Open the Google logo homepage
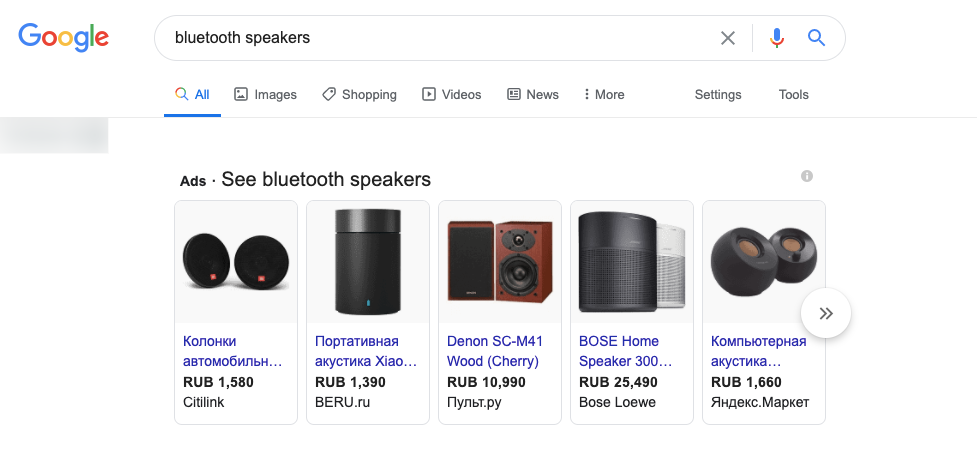The height and width of the screenshot is (457, 977). point(64,37)
